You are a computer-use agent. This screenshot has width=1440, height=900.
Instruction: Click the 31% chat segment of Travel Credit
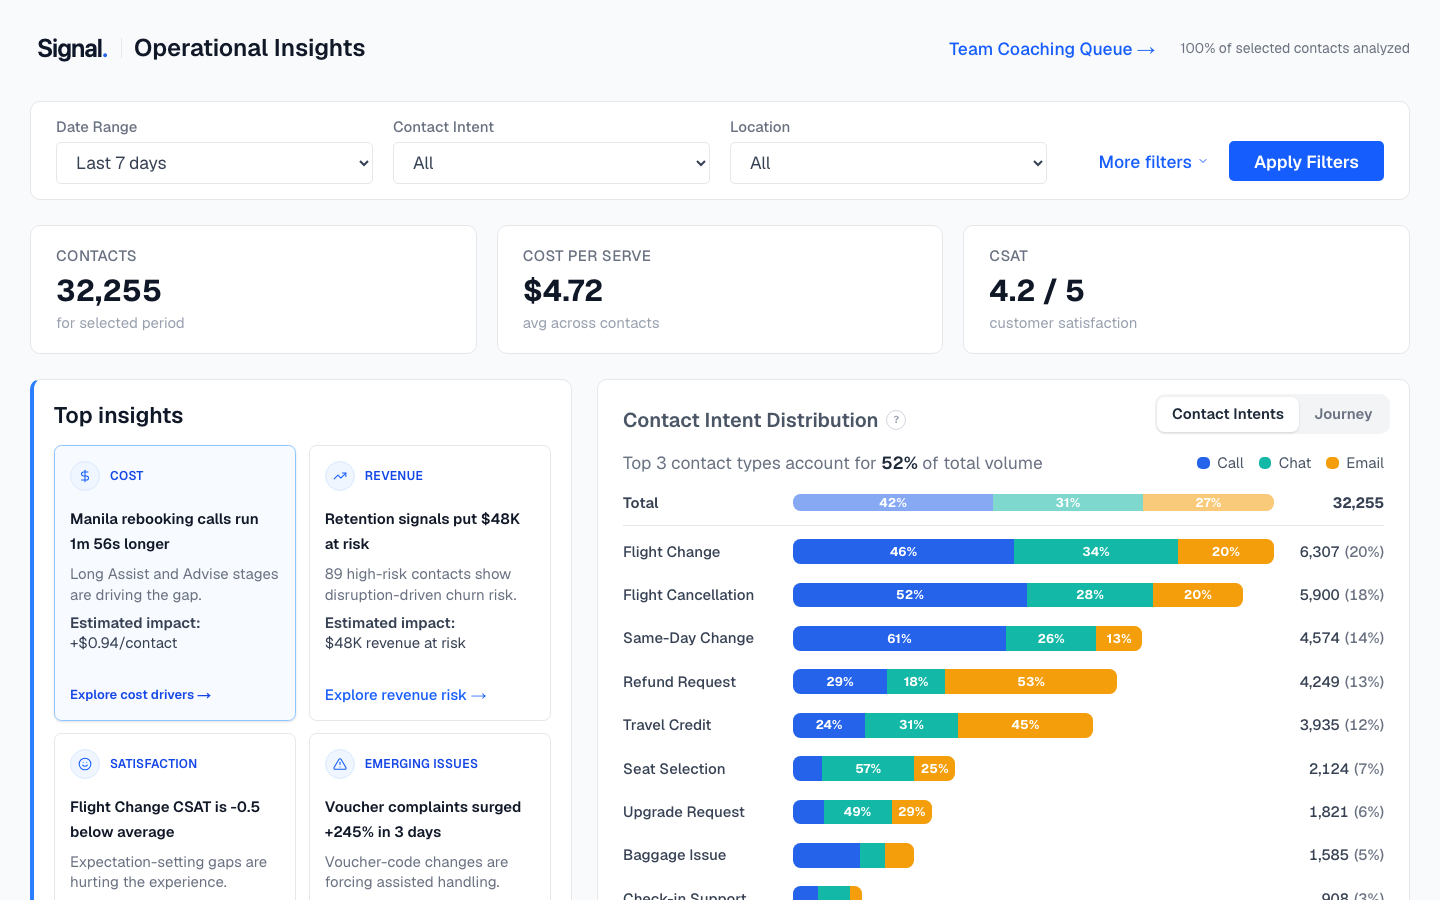point(911,725)
